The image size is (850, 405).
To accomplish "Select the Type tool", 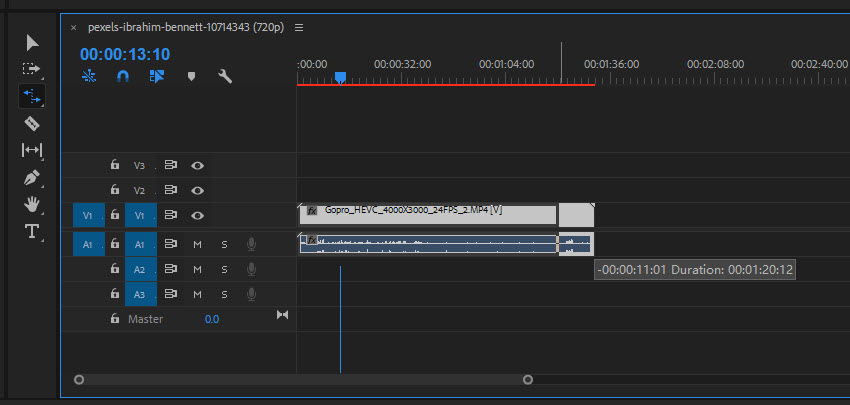I will 32,232.
